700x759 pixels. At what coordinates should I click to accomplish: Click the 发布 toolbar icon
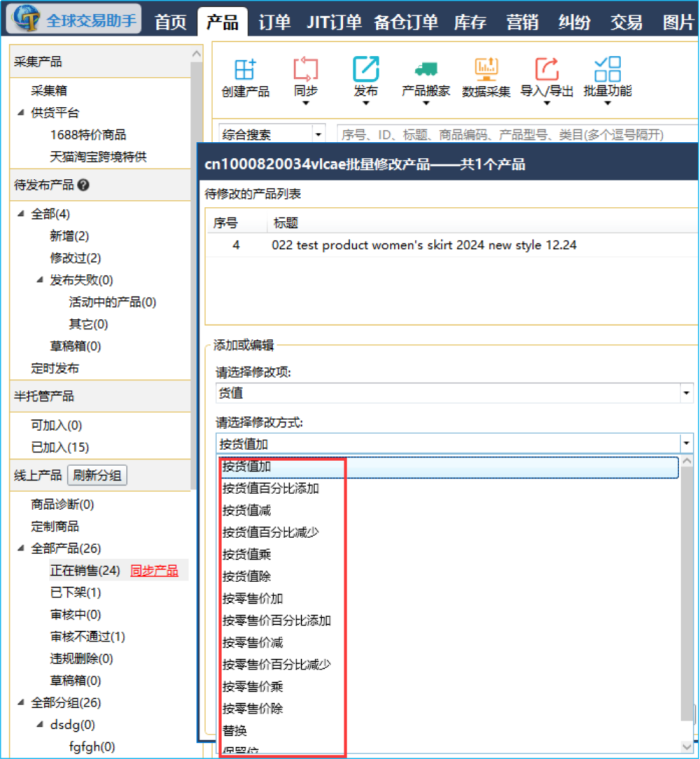pyautogui.click(x=365, y=69)
